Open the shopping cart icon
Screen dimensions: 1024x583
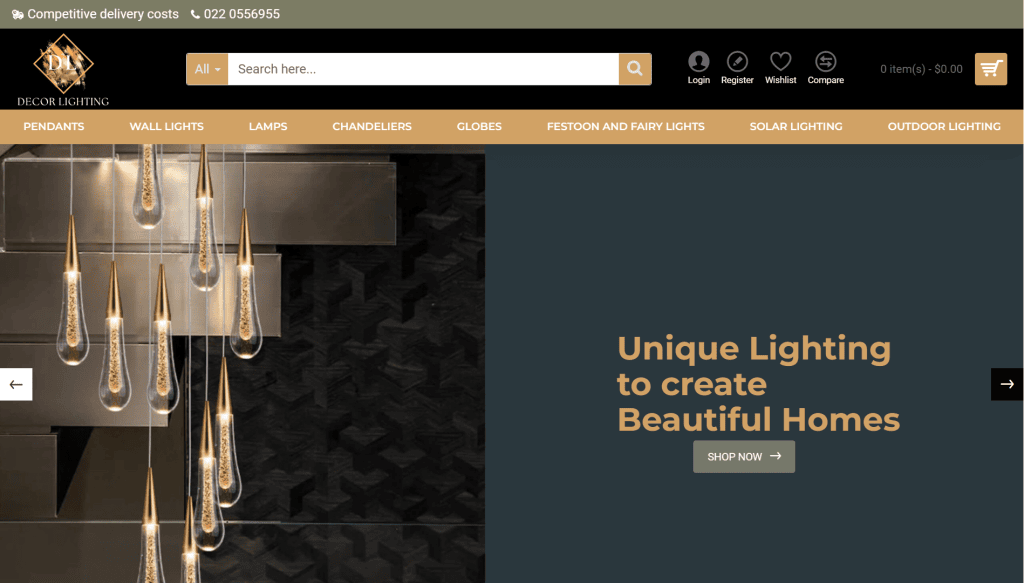pos(991,69)
